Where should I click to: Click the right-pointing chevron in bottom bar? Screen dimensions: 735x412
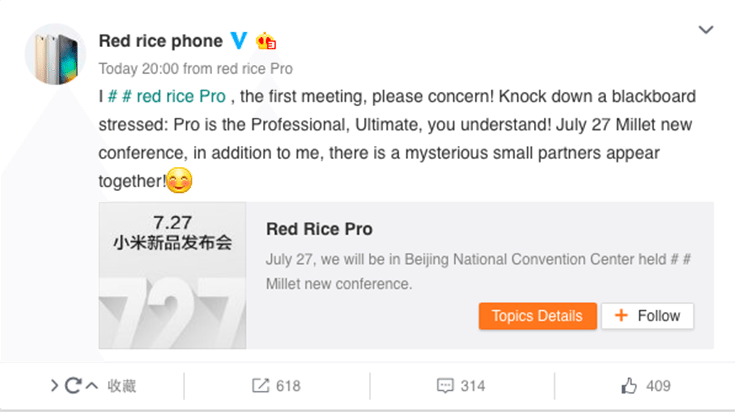pos(54,386)
